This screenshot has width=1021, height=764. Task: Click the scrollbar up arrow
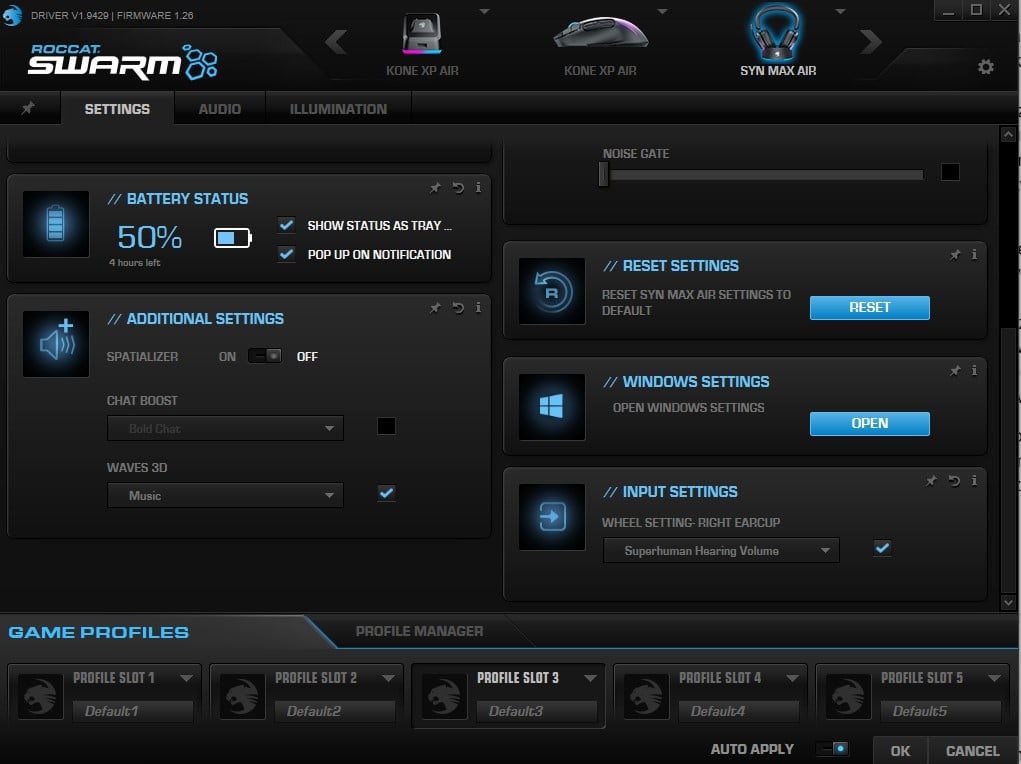coord(1008,135)
